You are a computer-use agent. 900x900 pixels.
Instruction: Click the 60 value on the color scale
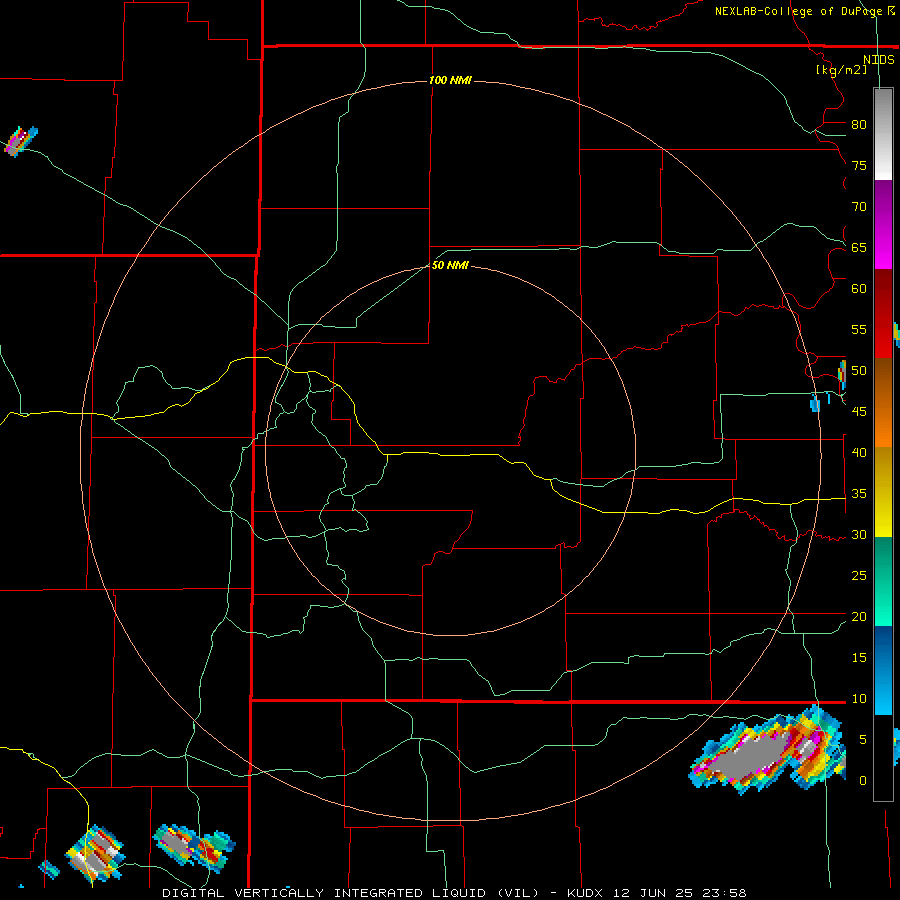point(859,289)
